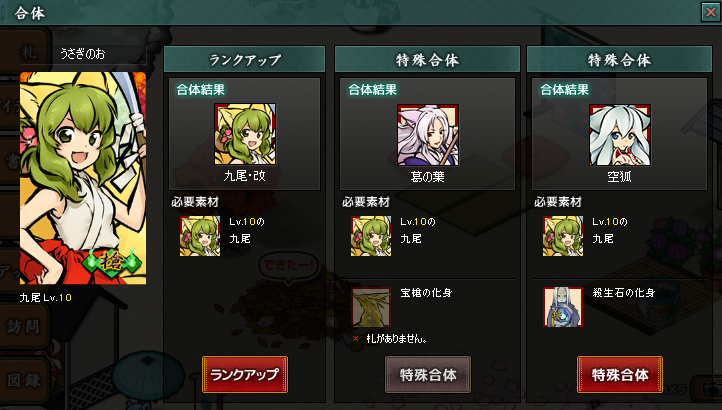The height and width of the screenshot is (410, 722).
Task: Open the 札 side menu tab
Action: pyautogui.click(x=25, y=53)
